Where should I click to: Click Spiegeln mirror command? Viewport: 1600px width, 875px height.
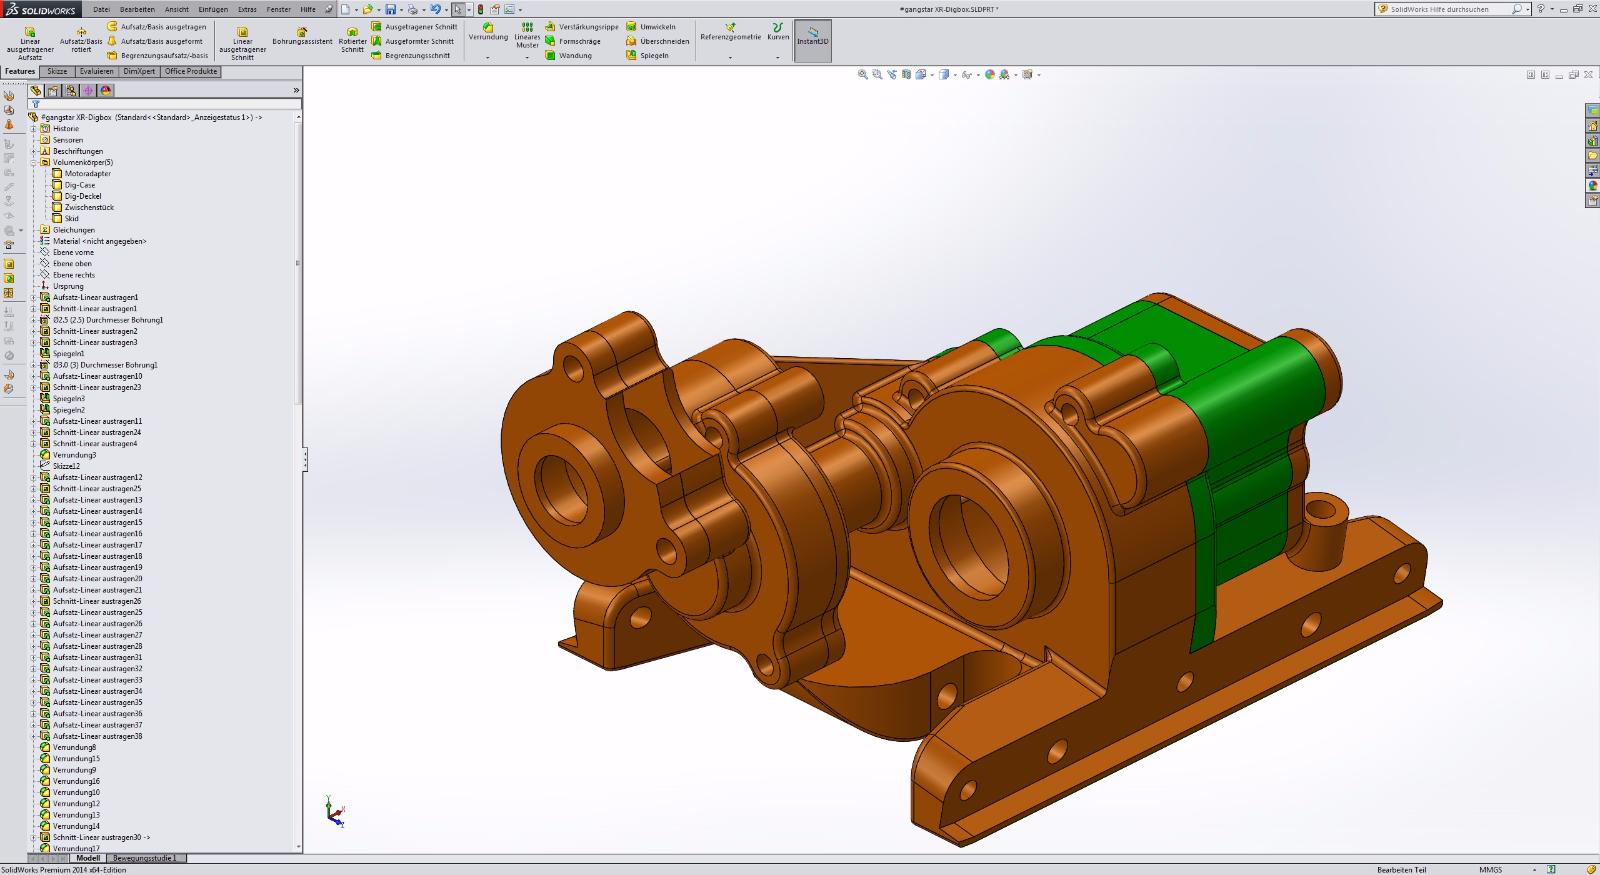click(x=647, y=55)
